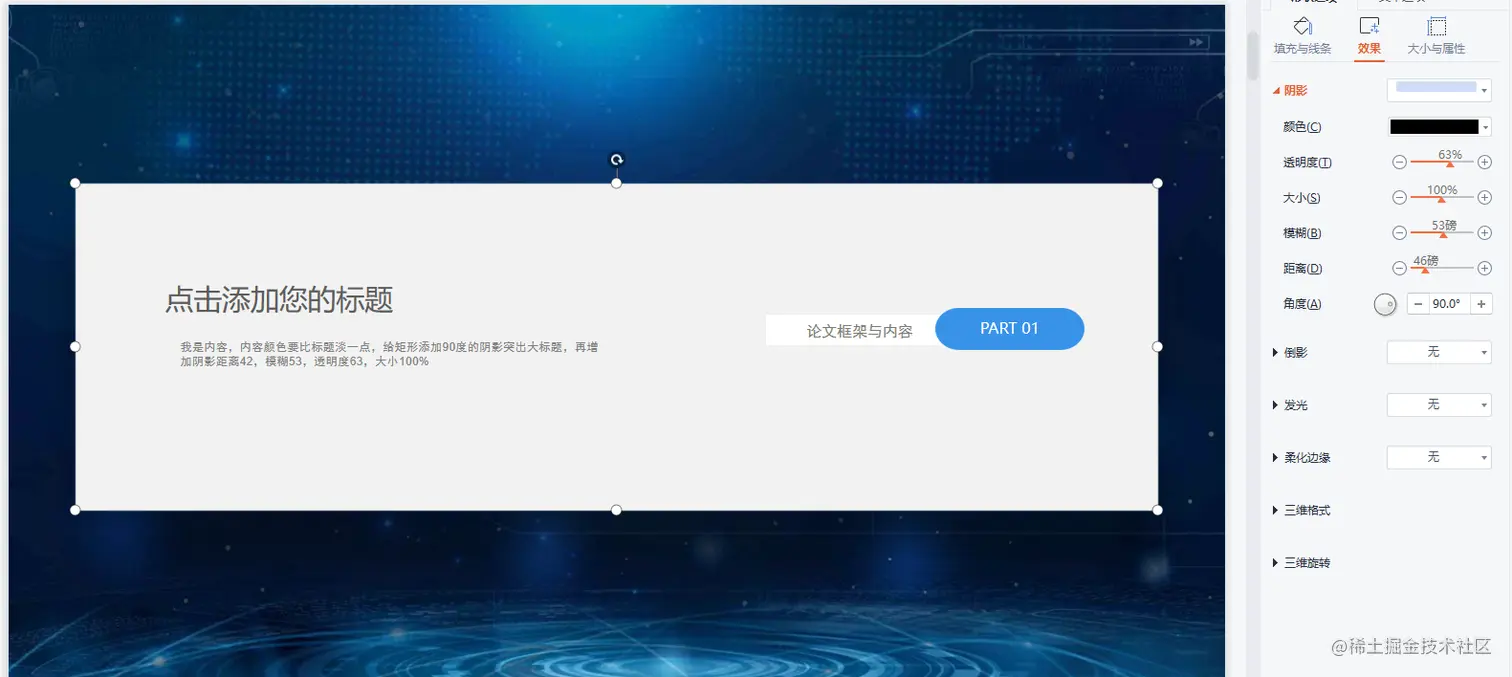The width and height of the screenshot is (1512, 677).
Task: Click the top-left resize handle of rectangle
Action: tap(75, 183)
